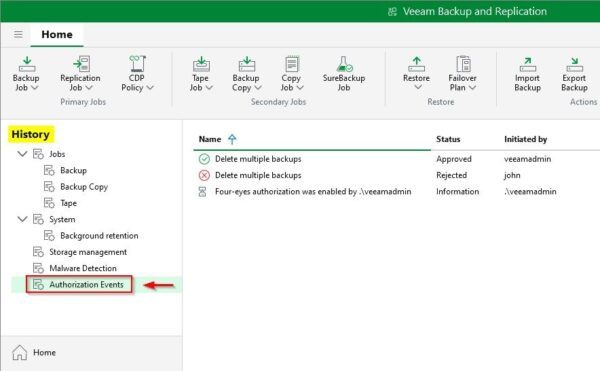Click the title bar application icon
This screenshot has width=600, height=371.
392,11
